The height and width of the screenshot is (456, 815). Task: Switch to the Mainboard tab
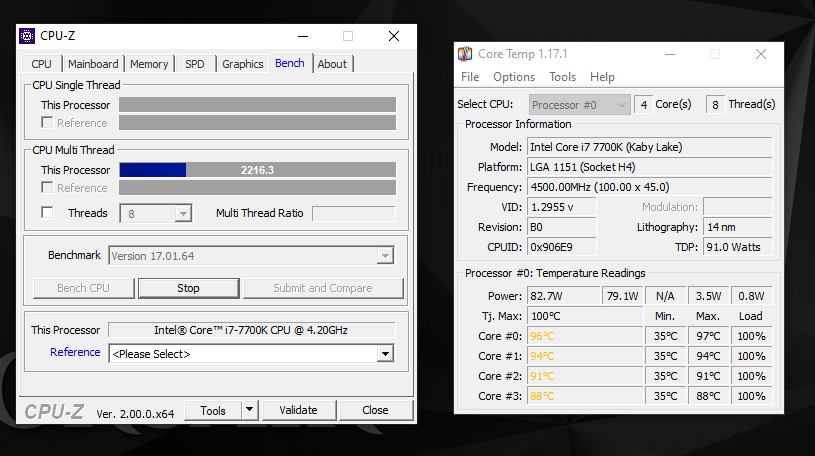(93, 64)
